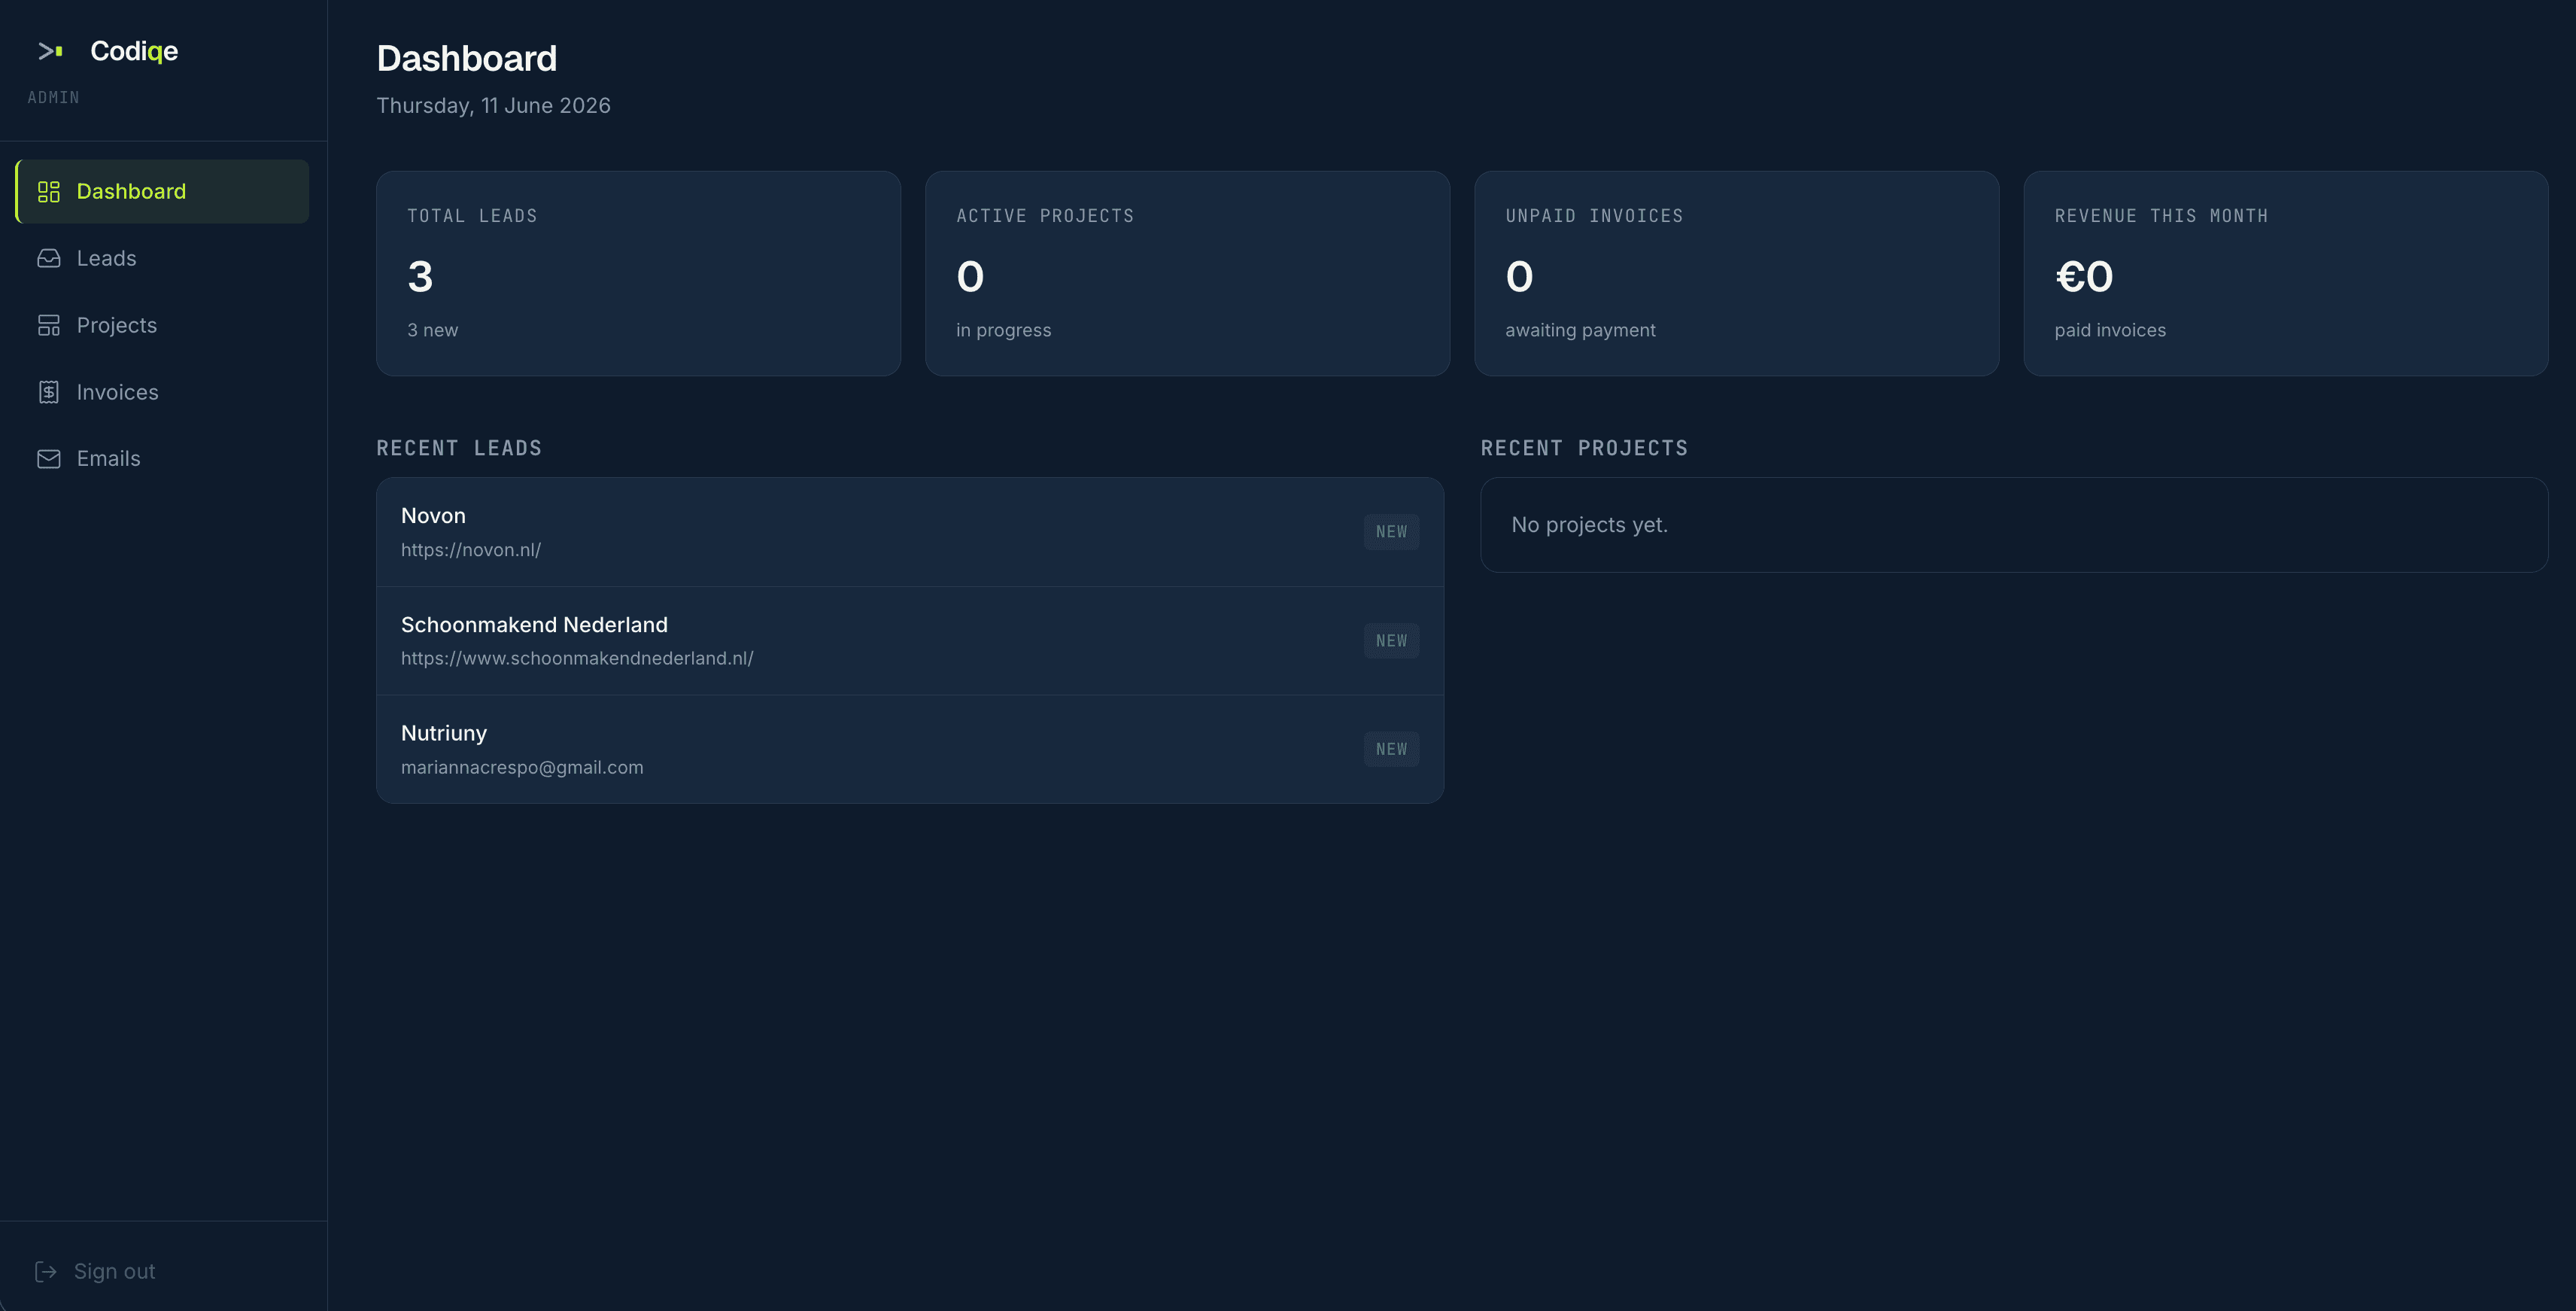The height and width of the screenshot is (1311, 2576).
Task: Click the Codiqe brand name
Action: (x=134, y=51)
